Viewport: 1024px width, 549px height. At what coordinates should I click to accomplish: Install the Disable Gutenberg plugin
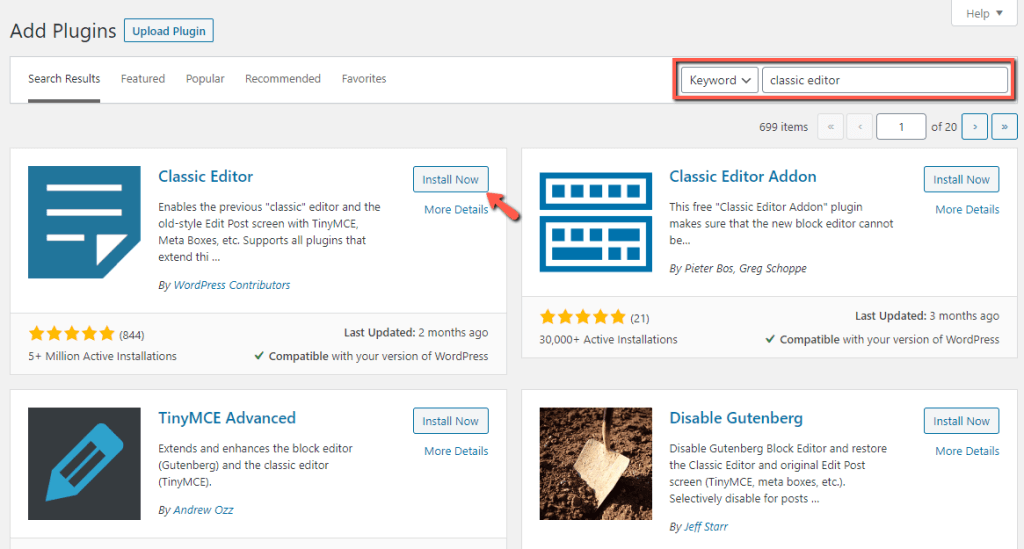point(961,421)
